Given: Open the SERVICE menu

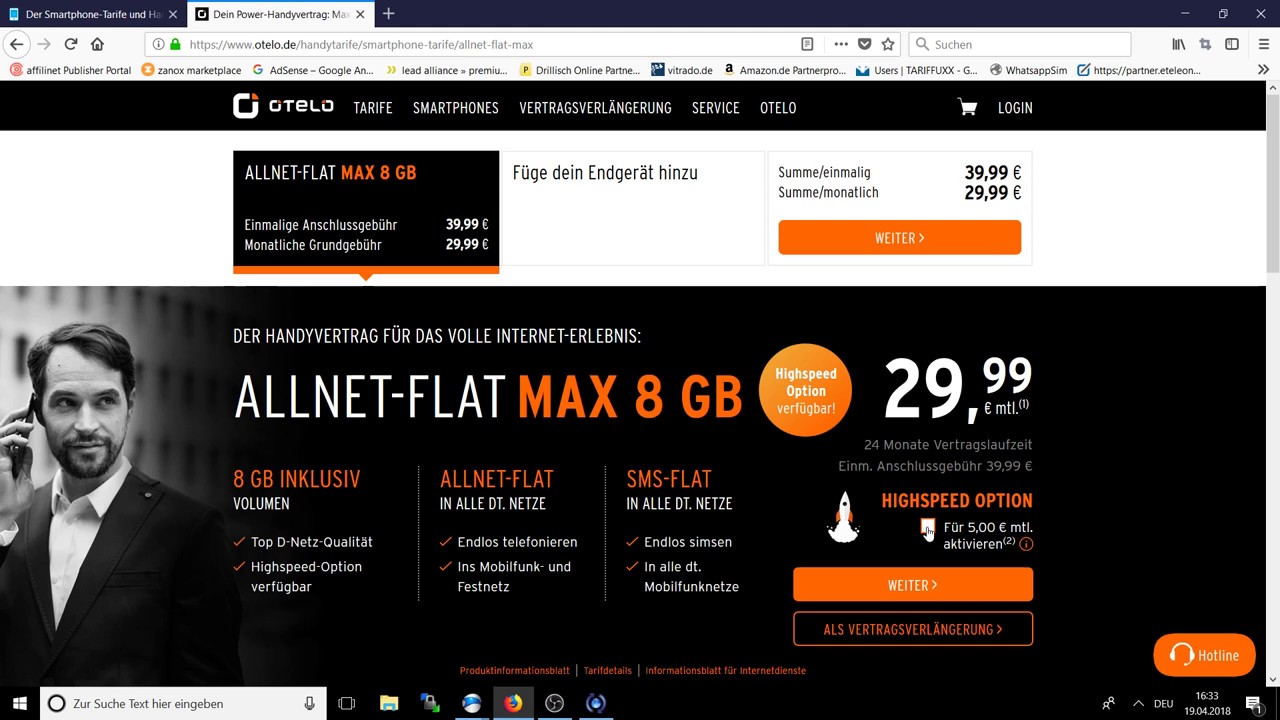Looking at the screenshot, I should point(716,108).
